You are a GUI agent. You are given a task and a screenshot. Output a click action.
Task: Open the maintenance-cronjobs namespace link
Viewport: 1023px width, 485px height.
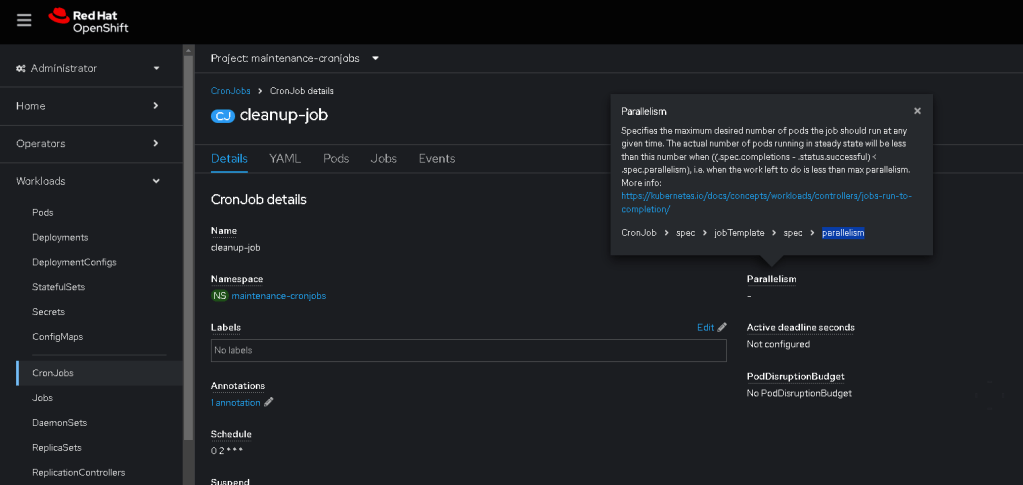279,296
